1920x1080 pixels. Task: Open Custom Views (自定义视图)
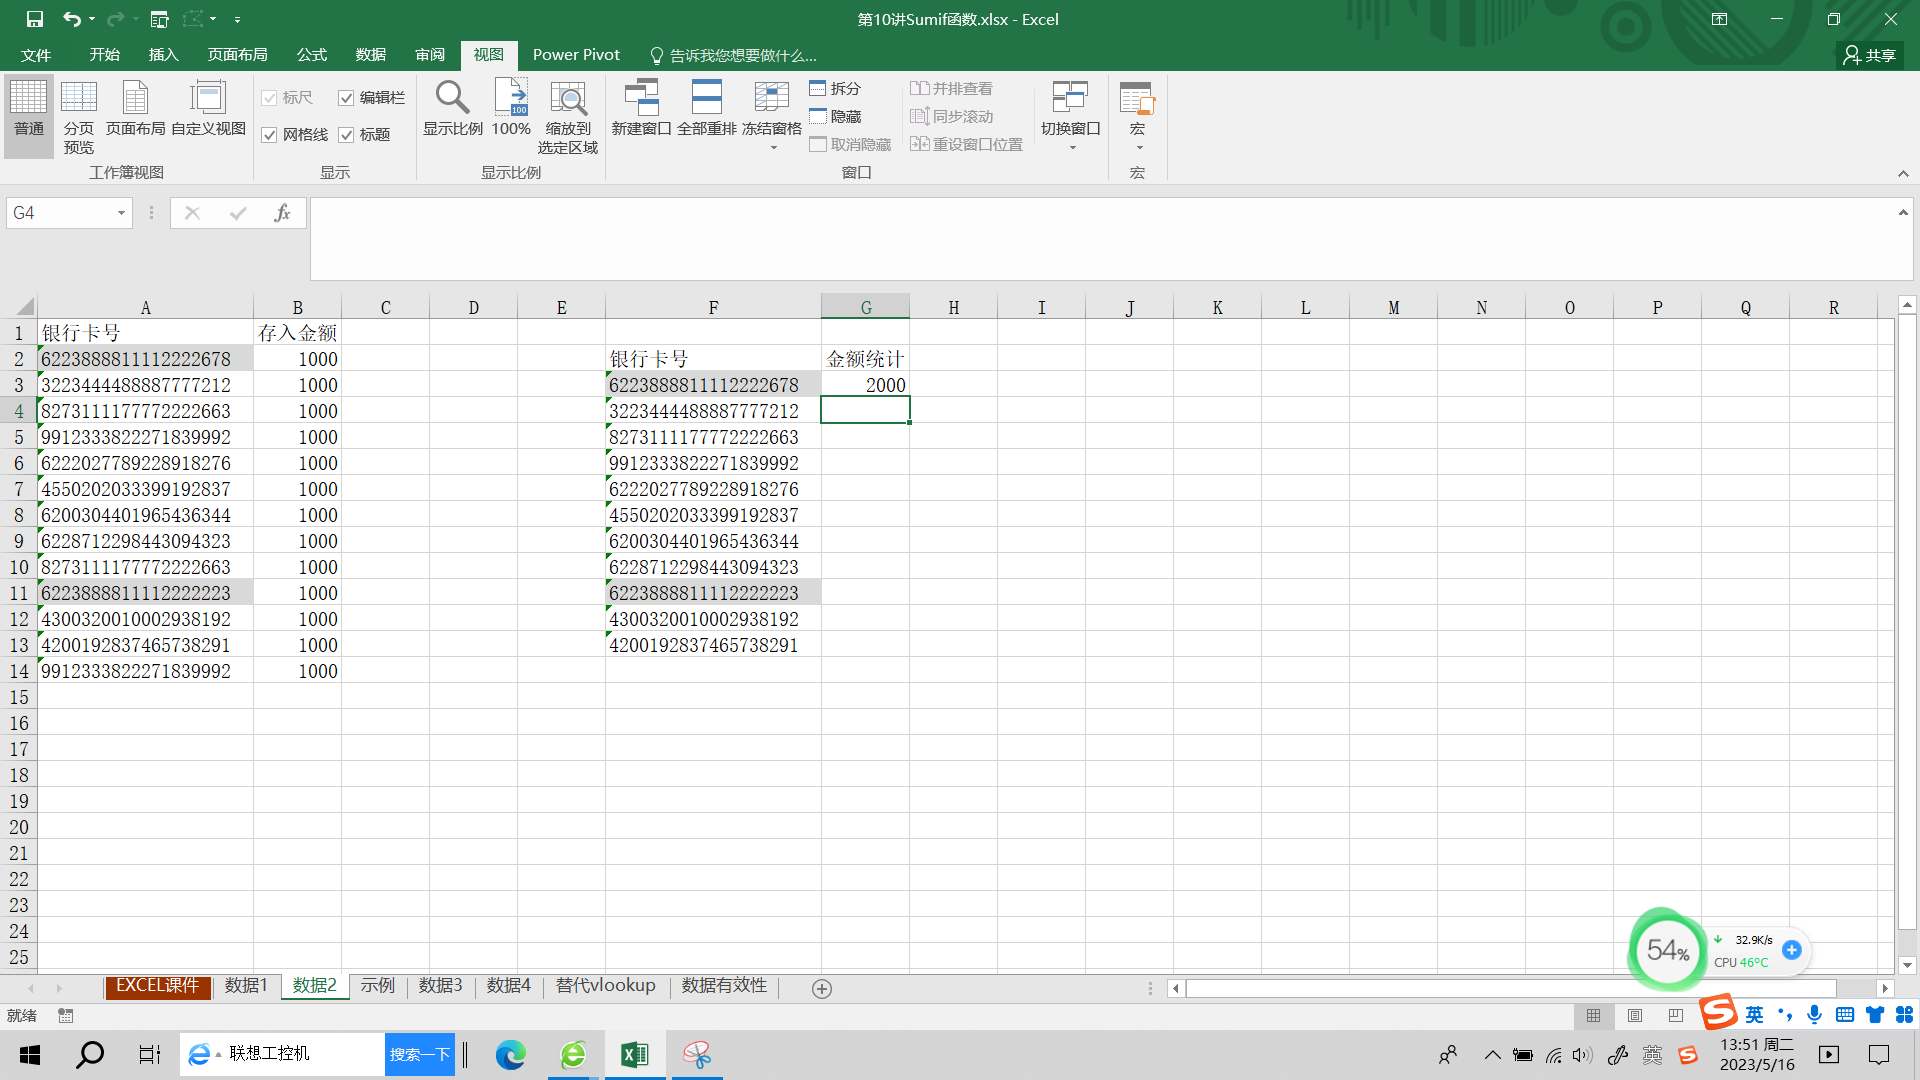[x=208, y=108]
